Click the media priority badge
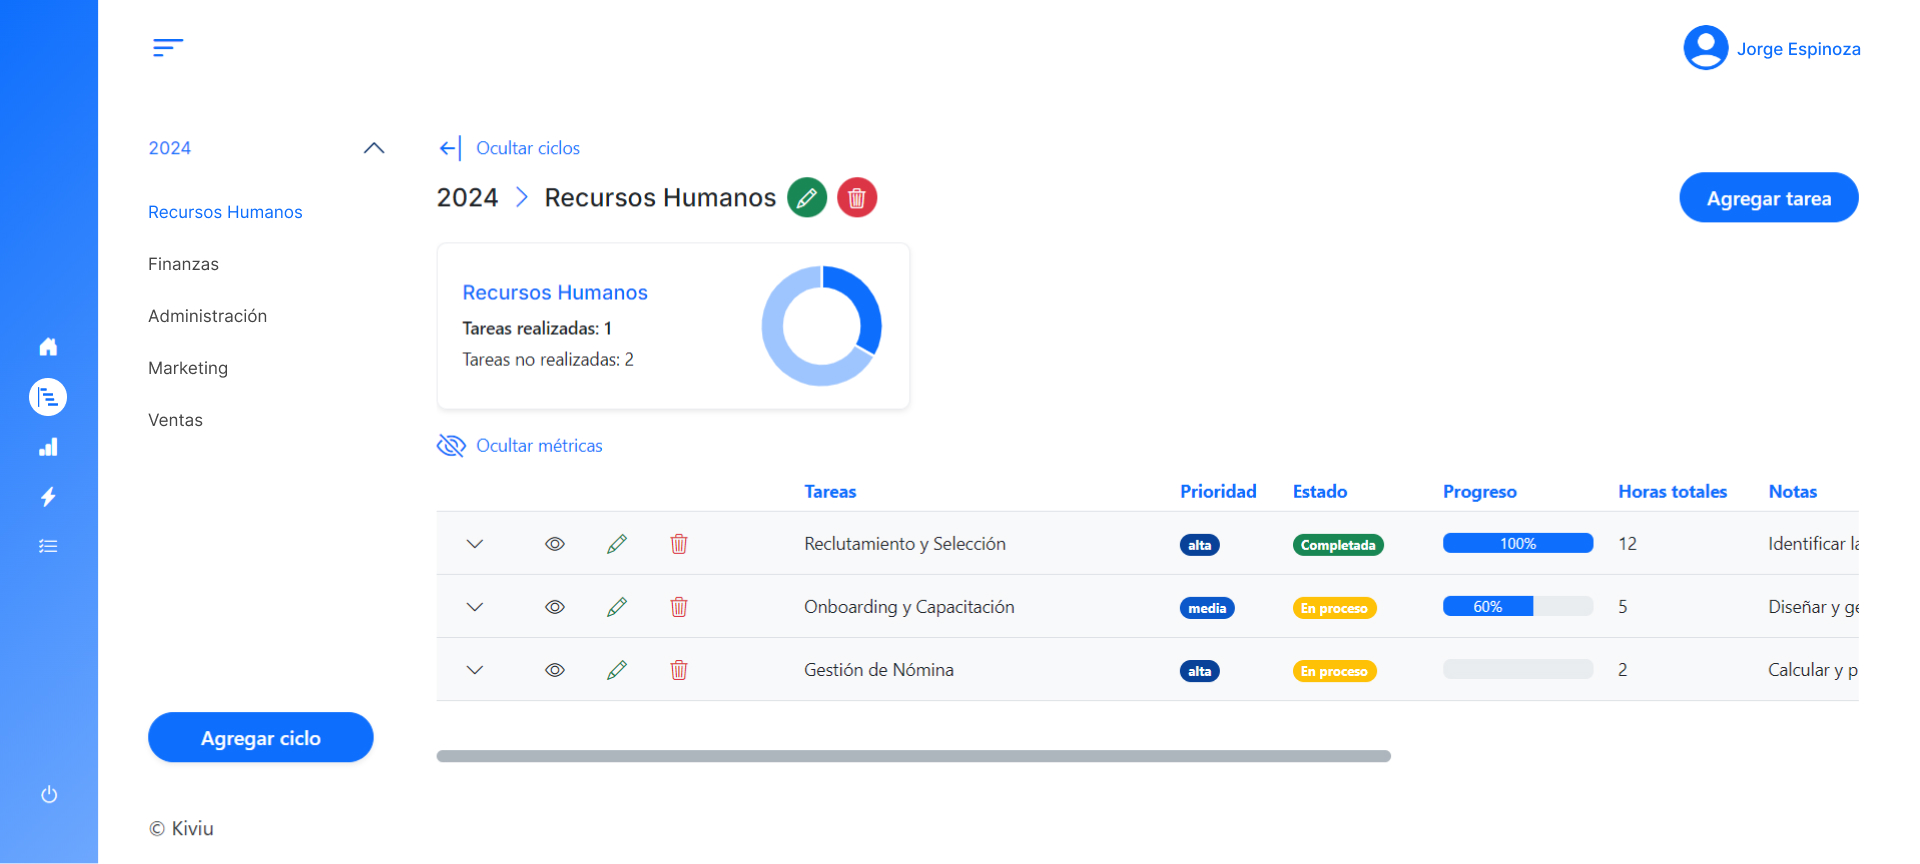Viewport: 1920px width, 864px height. (x=1207, y=608)
